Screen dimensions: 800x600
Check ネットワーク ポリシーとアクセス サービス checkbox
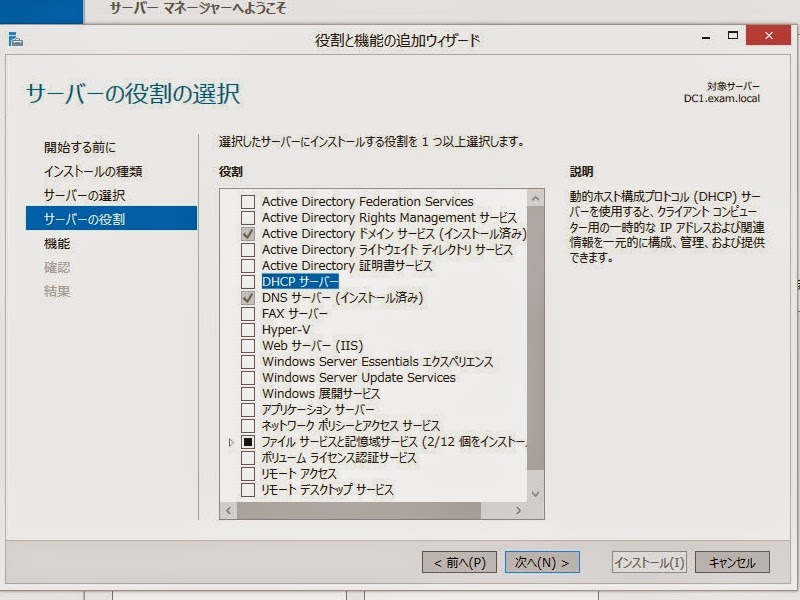[248, 426]
